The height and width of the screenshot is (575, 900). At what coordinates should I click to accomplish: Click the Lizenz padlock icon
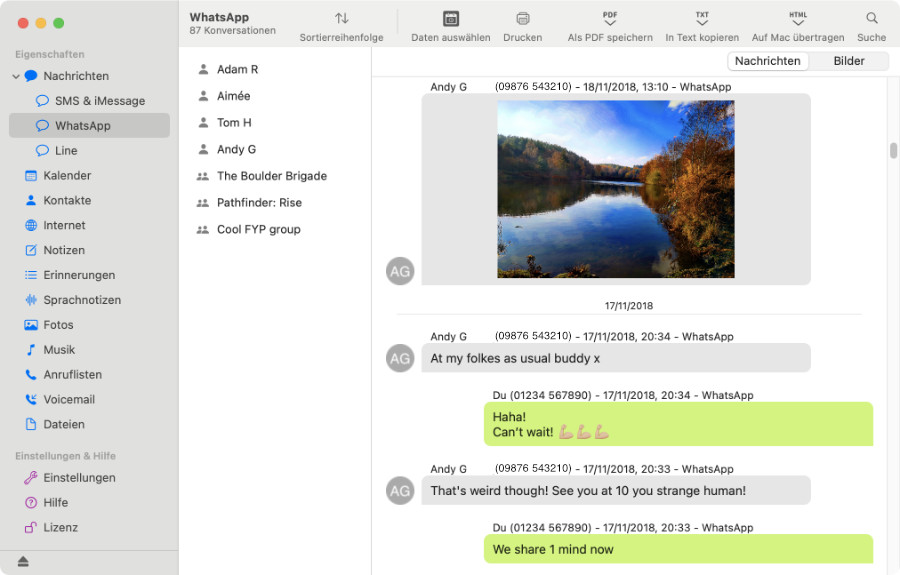[x=31, y=527]
